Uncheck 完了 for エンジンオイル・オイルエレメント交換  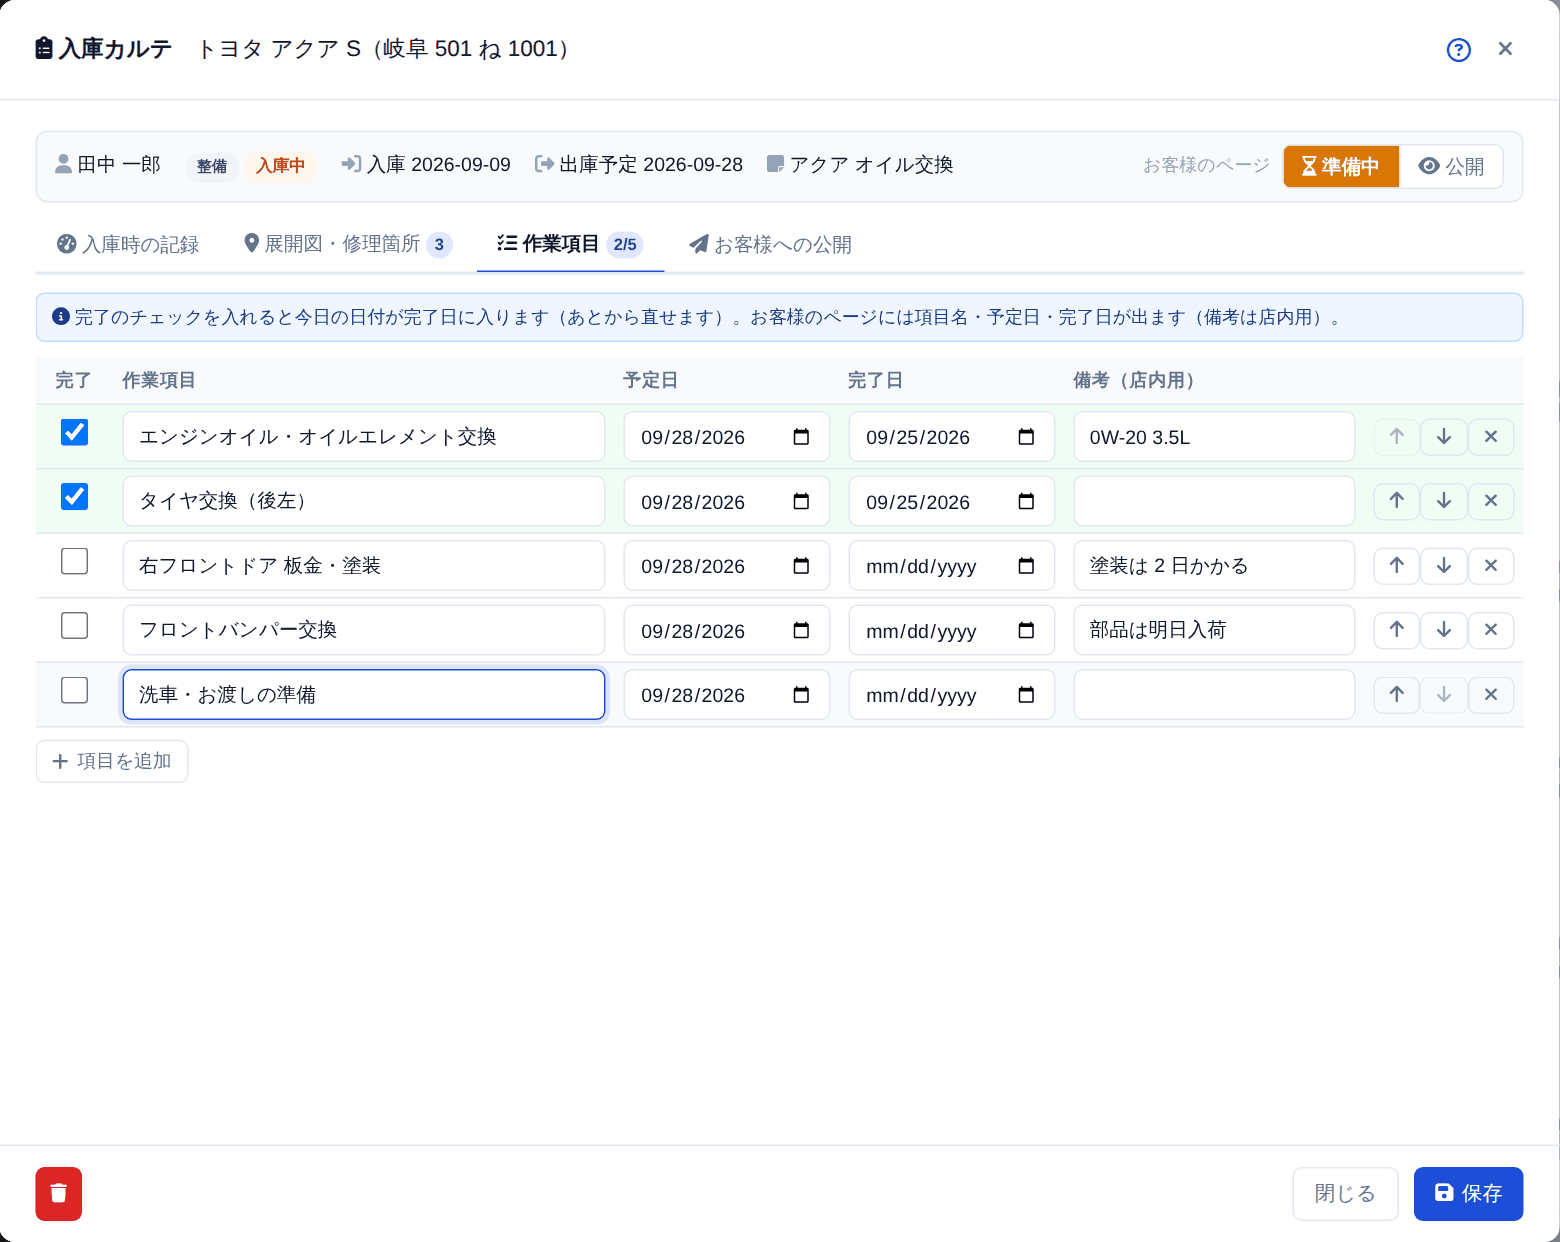(75, 432)
